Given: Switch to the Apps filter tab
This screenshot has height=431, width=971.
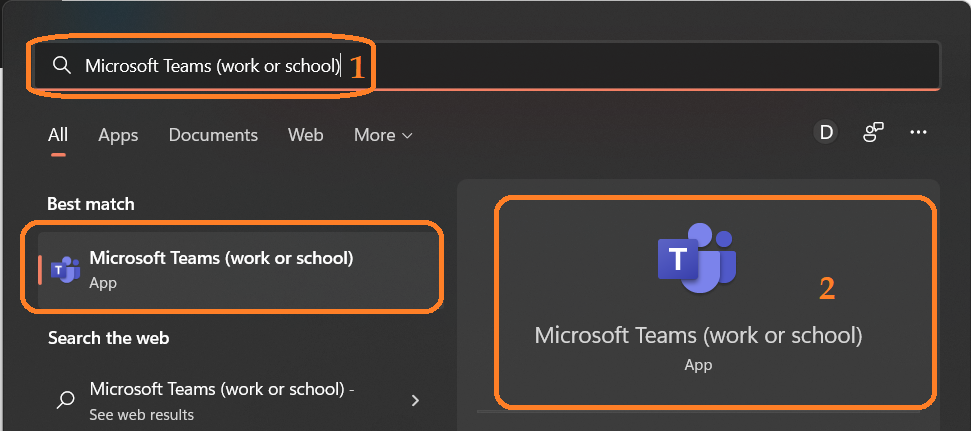Looking at the screenshot, I should coord(118,135).
